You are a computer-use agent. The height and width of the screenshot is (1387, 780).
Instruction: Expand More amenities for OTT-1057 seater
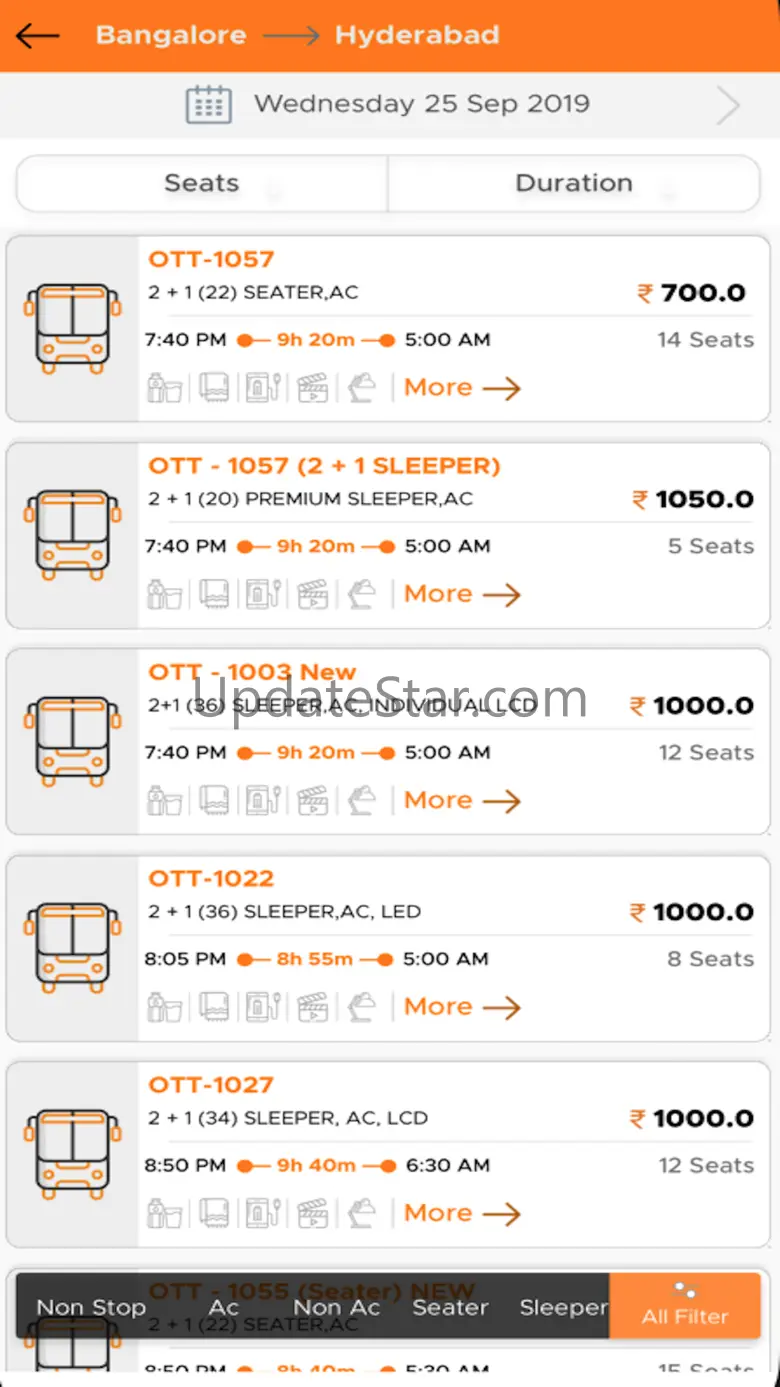click(x=462, y=387)
